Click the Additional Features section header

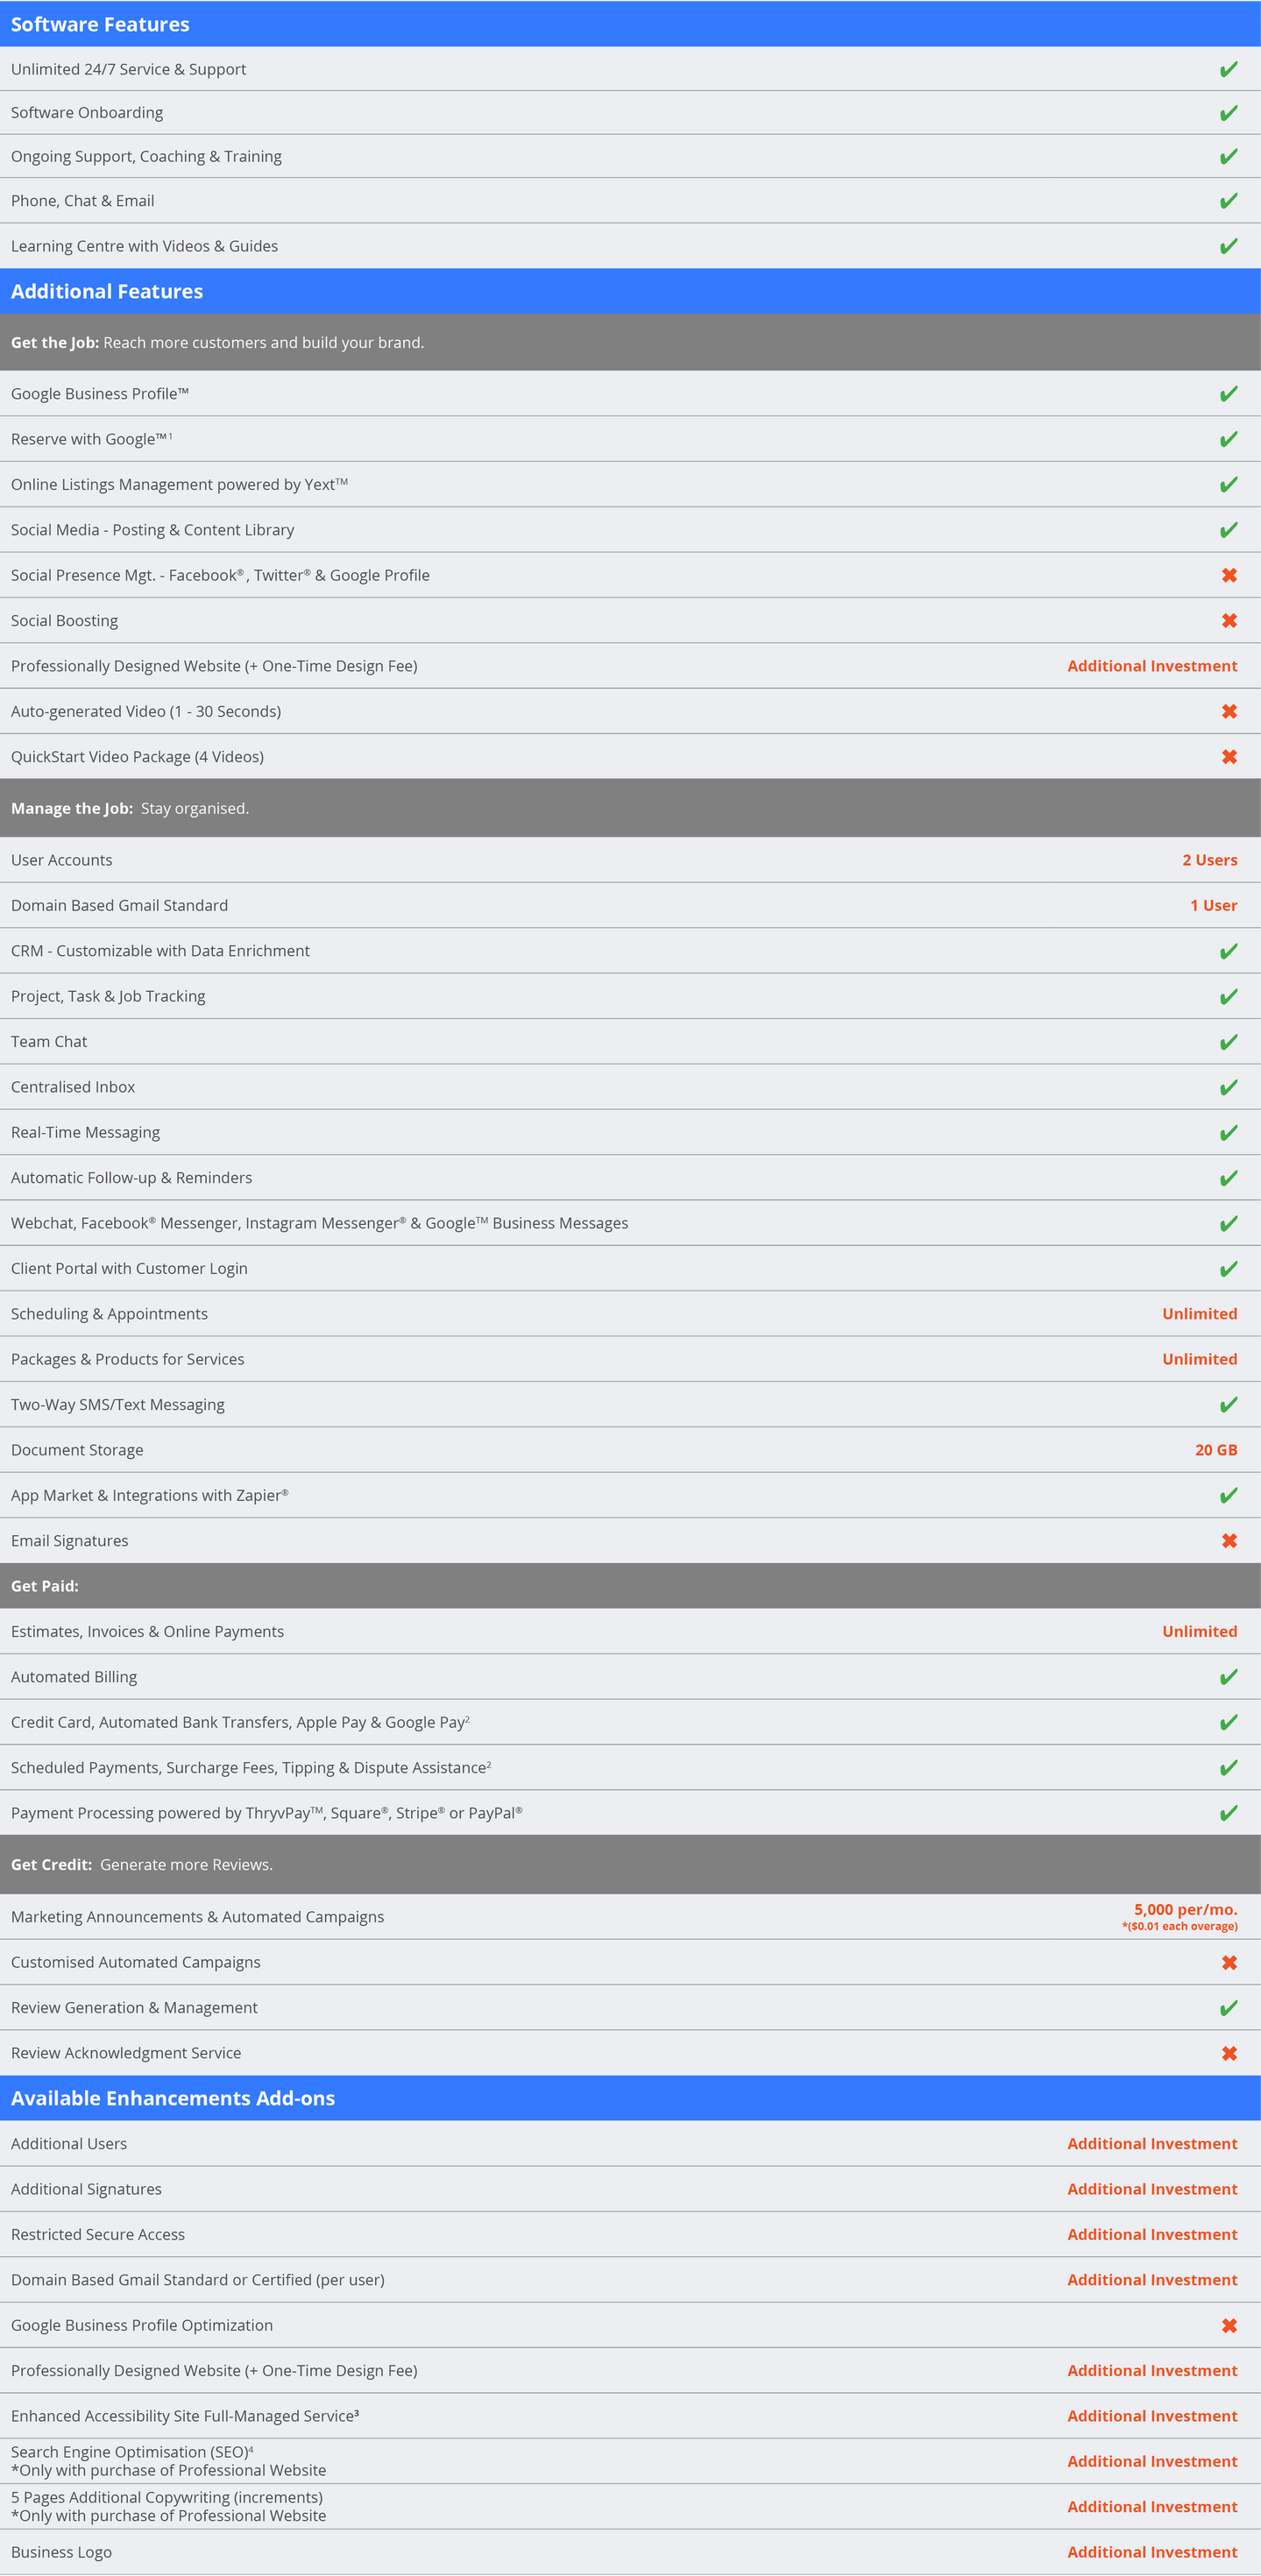pos(107,291)
